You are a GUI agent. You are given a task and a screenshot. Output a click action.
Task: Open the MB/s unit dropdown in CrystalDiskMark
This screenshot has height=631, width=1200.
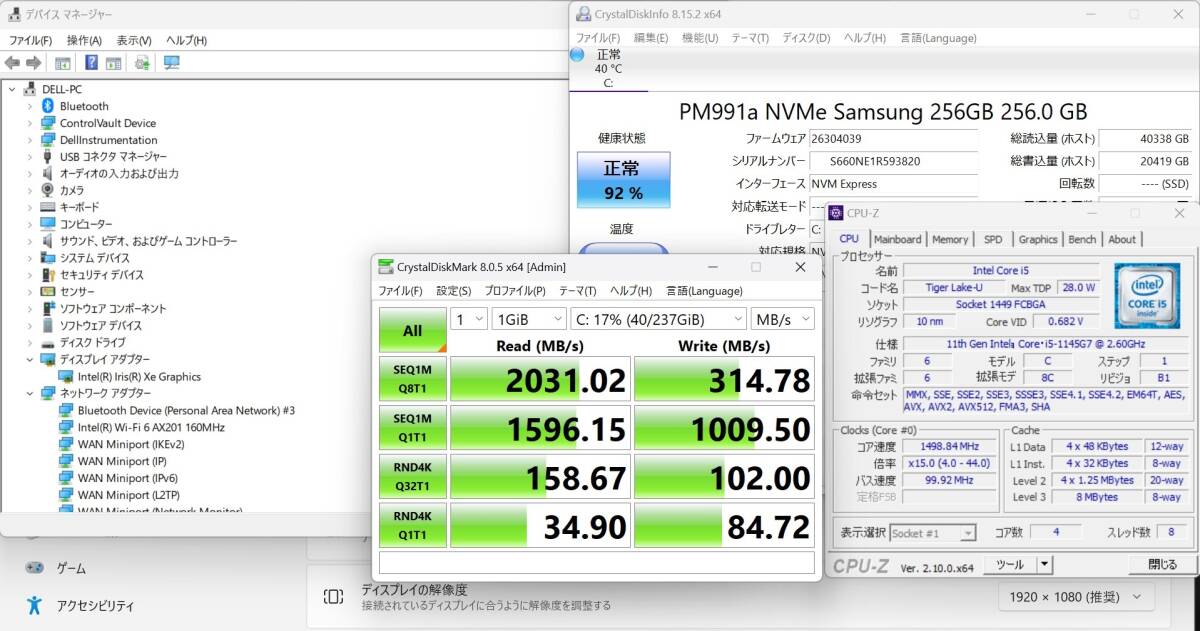pyautogui.click(x=783, y=318)
